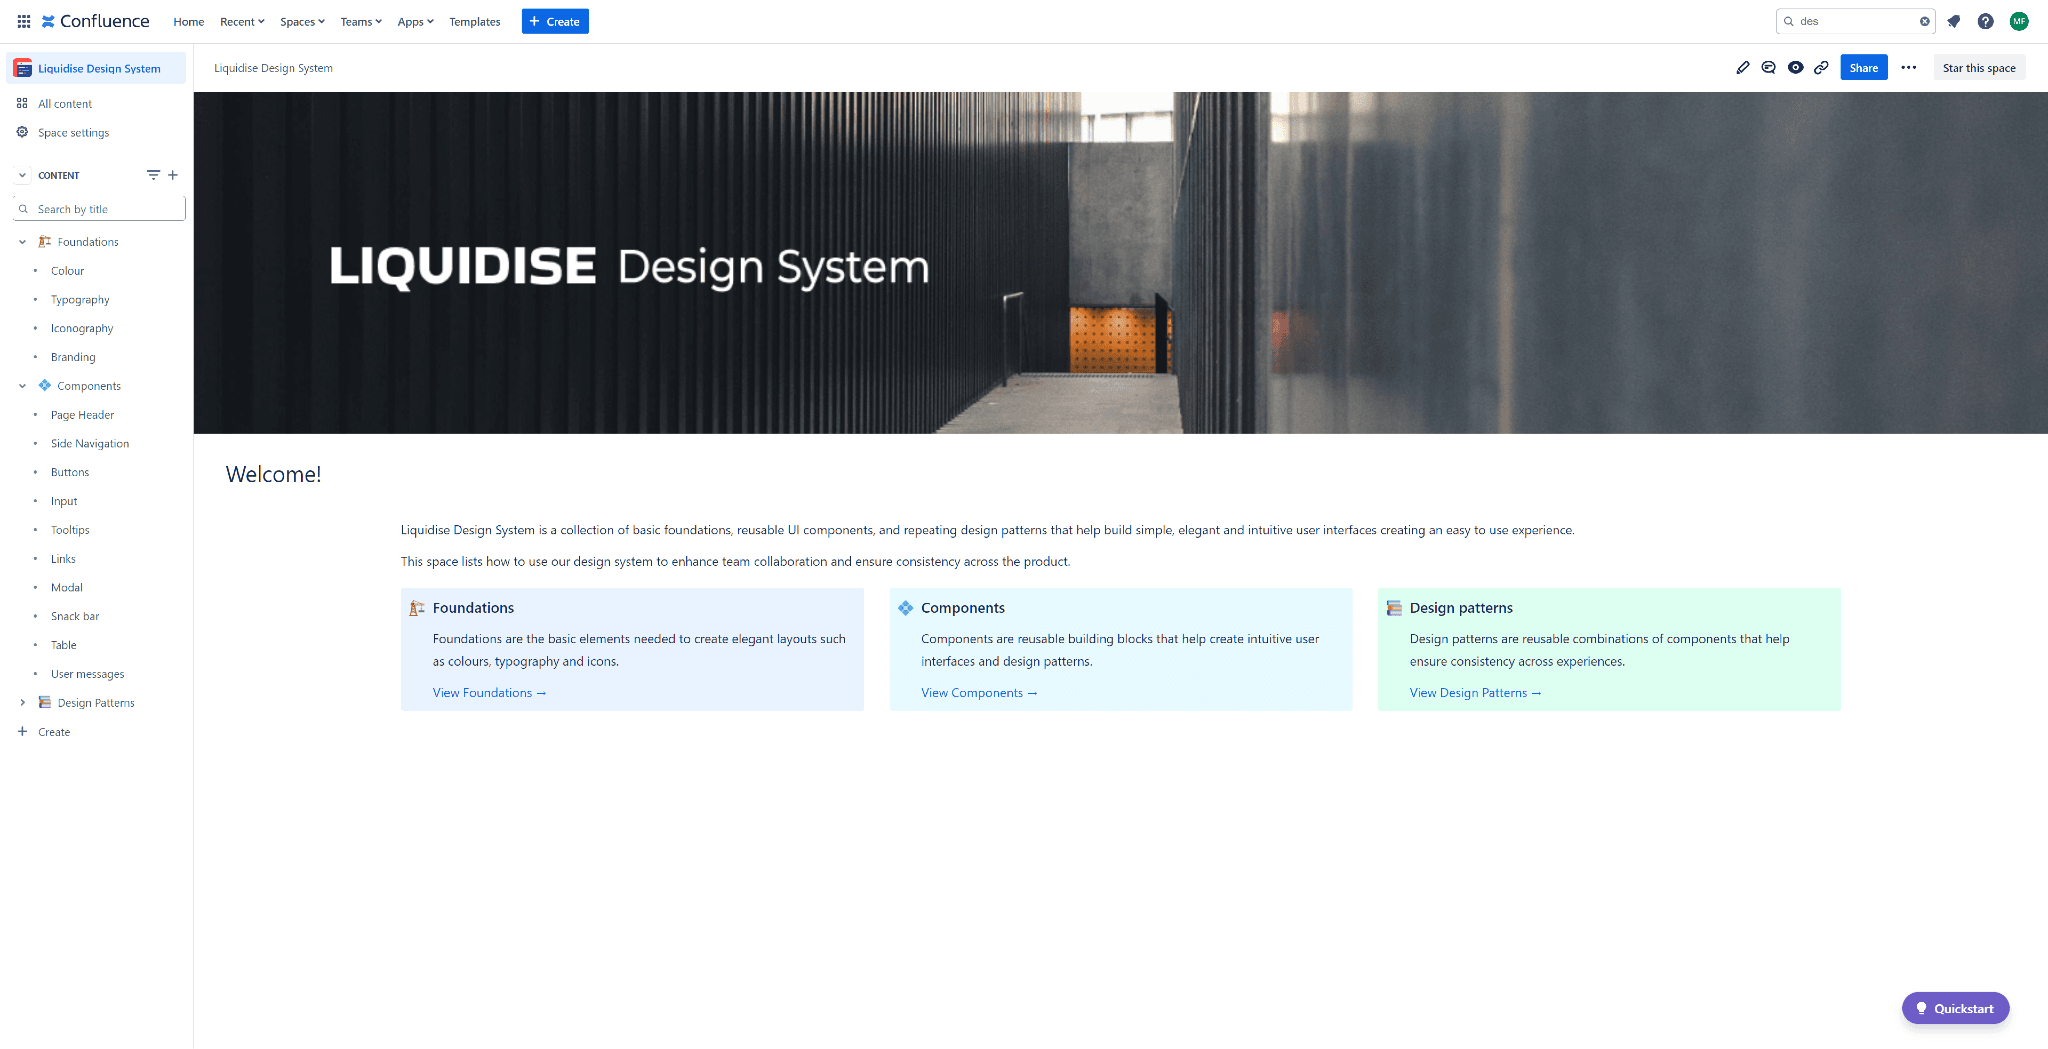2048x1049 pixels.
Task: Open the Branding page
Action: coord(73,358)
